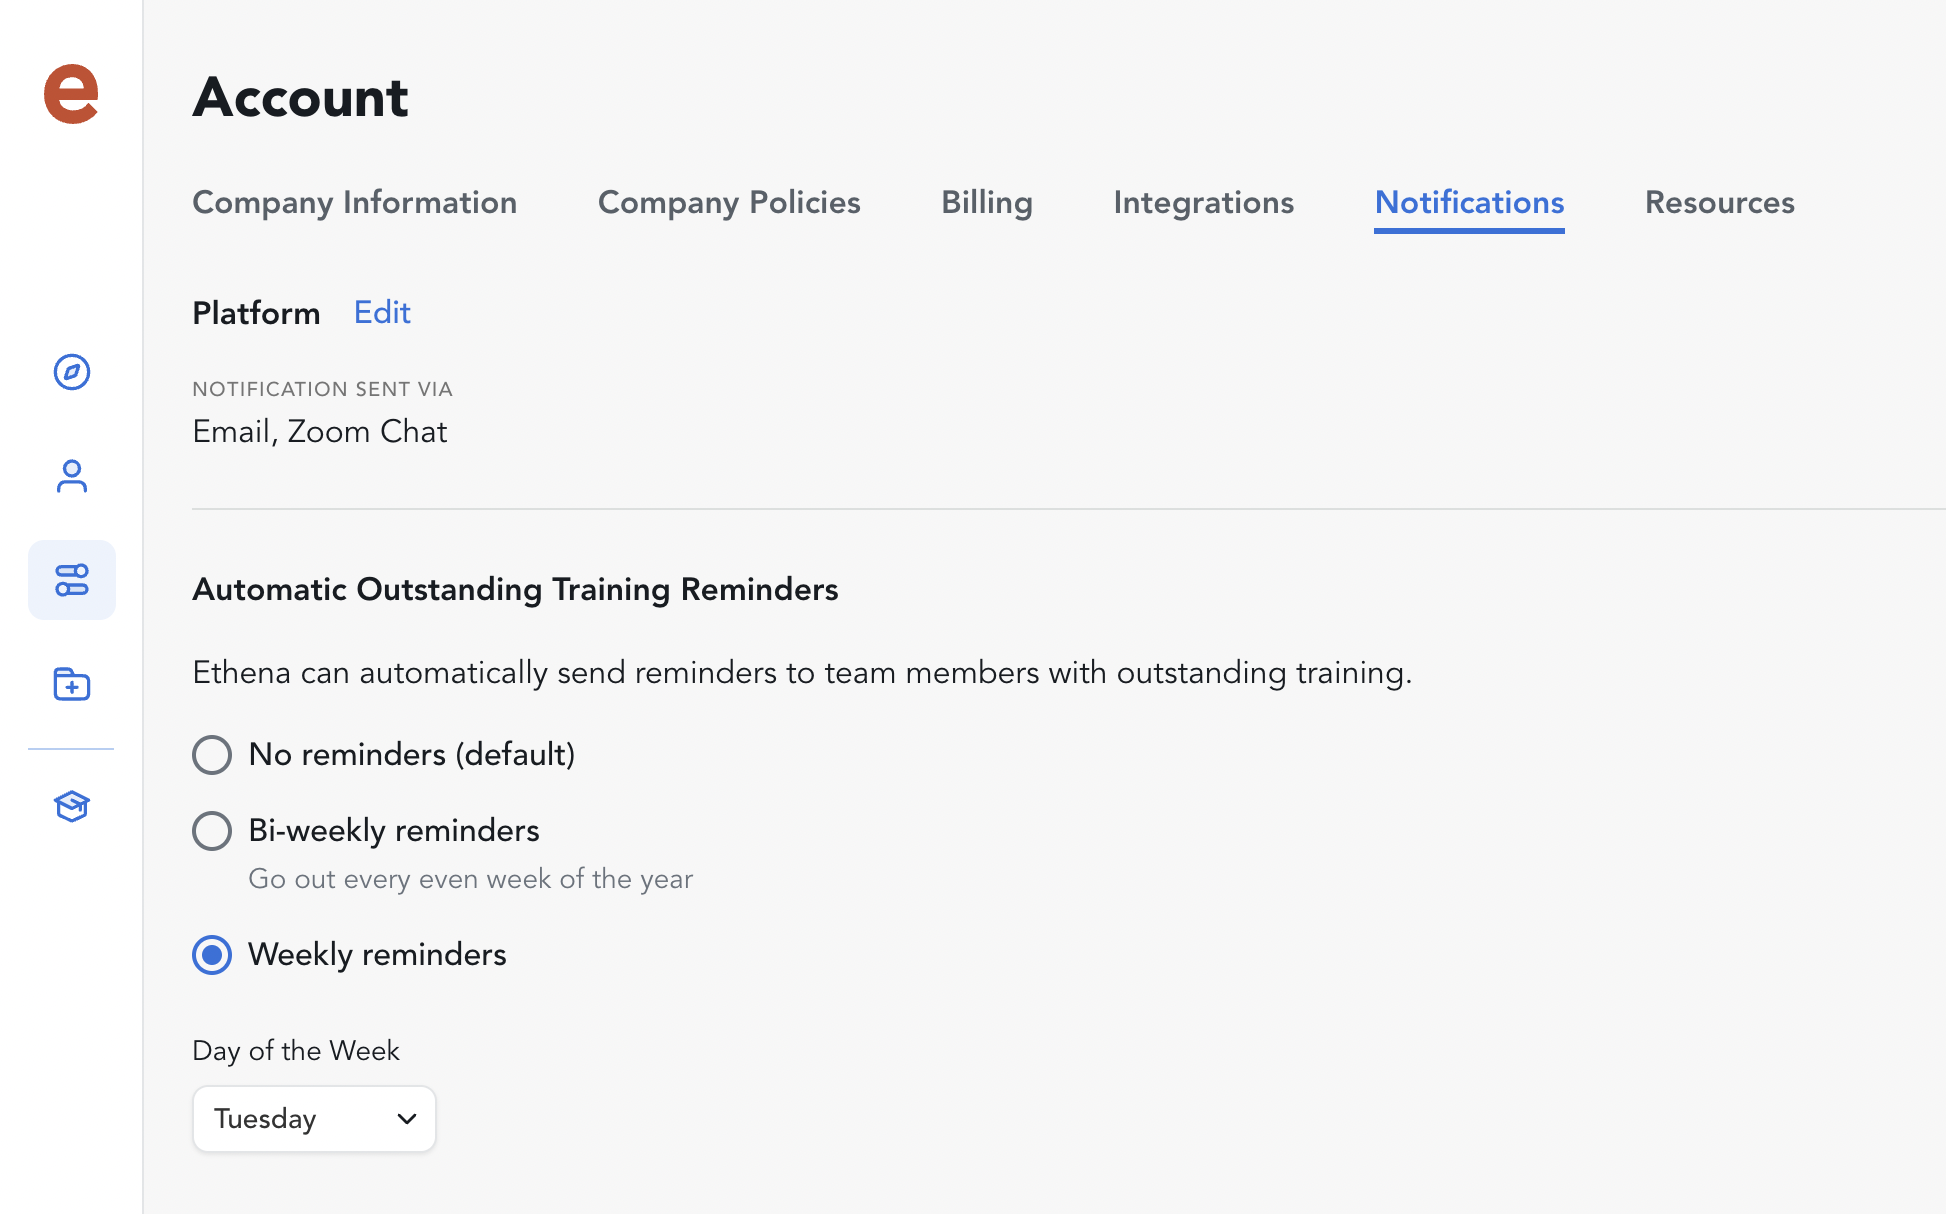Select Bi-weekly reminders radio button
Viewport: 1946px width, 1214px height.
212,831
